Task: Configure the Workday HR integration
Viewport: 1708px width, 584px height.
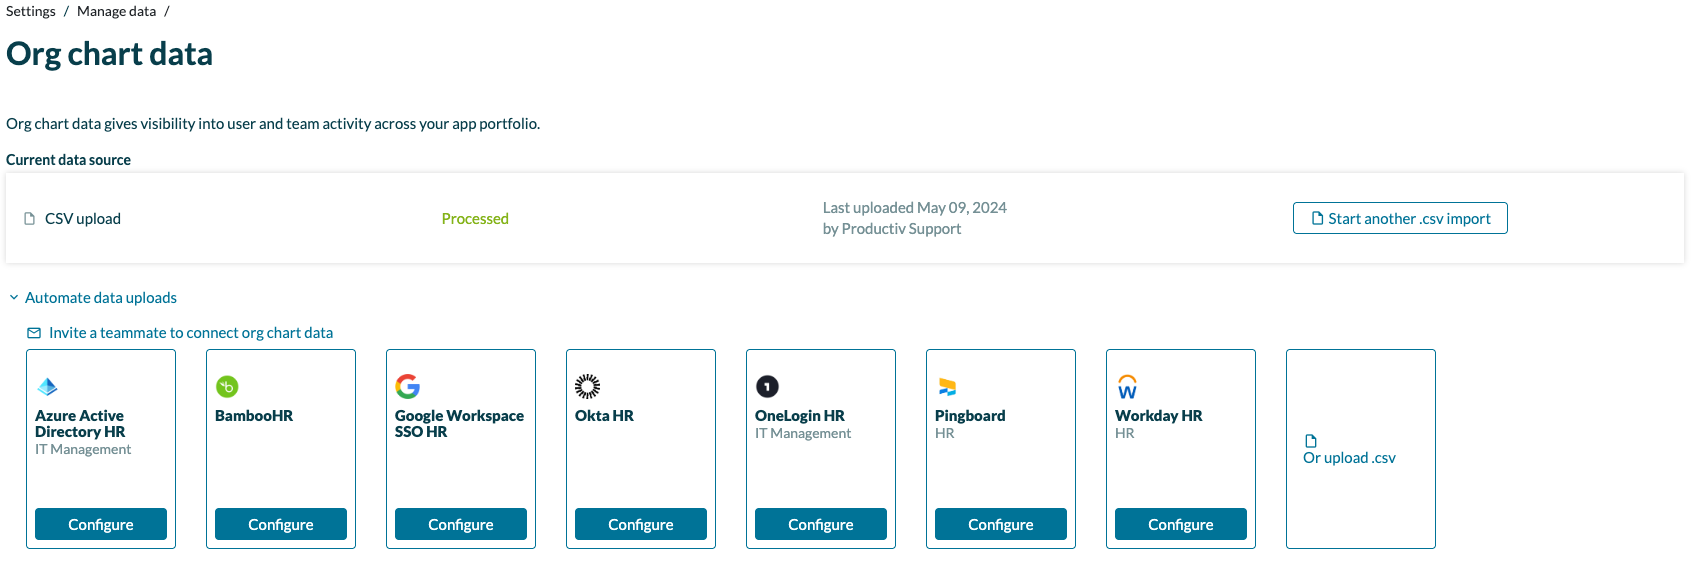Action: (x=1181, y=524)
